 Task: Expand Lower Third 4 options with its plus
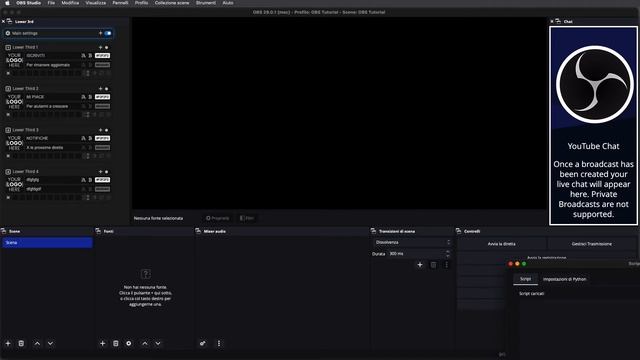pyautogui.click(x=100, y=171)
